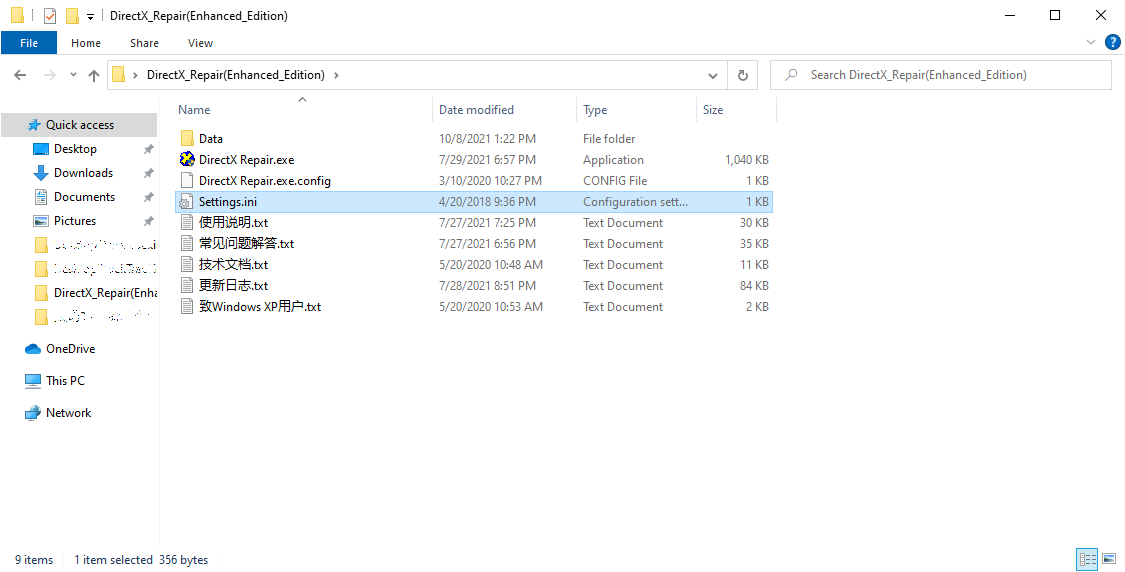1125x572 pixels.
Task: Go up one folder level
Action: [x=94, y=75]
